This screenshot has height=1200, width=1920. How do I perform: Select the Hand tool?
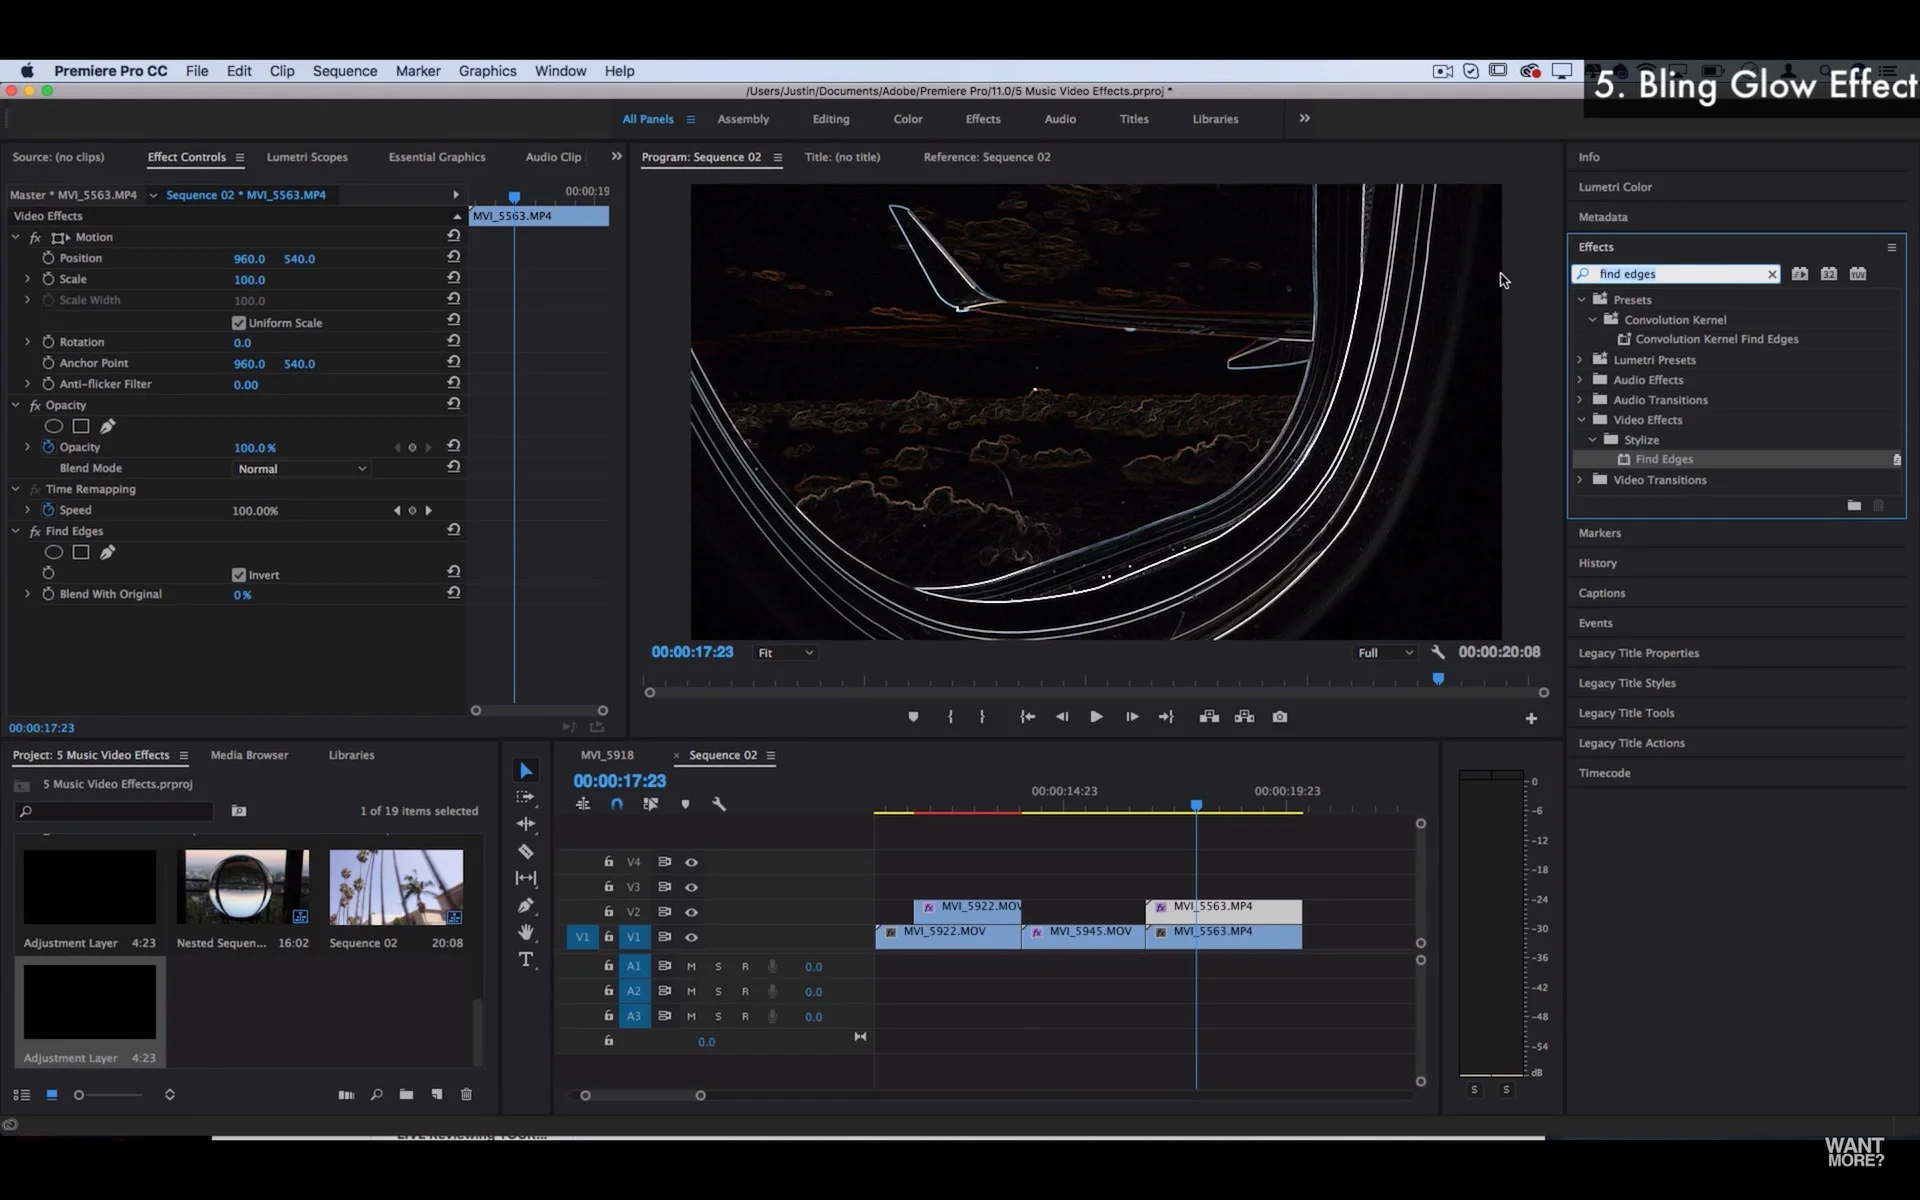pos(526,932)
